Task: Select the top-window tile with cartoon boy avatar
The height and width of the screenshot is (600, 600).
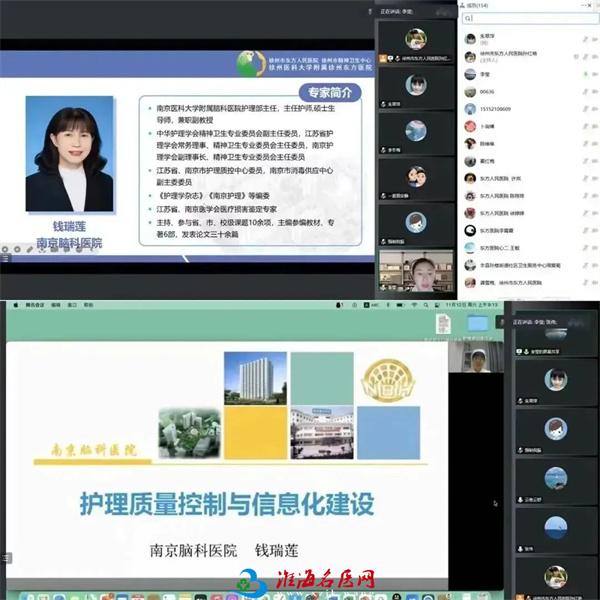Action: [x=416, y=225]
